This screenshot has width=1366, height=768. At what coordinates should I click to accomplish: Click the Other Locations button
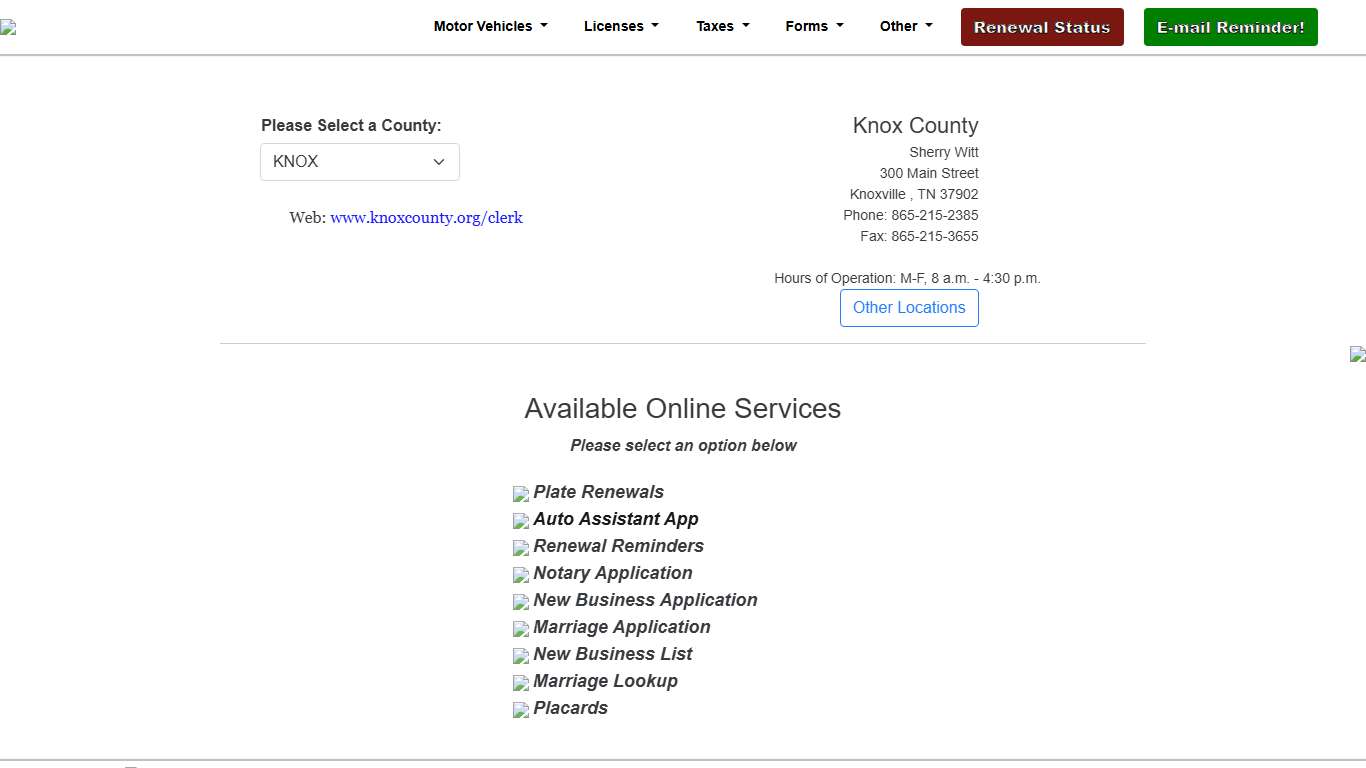[909, 308]
